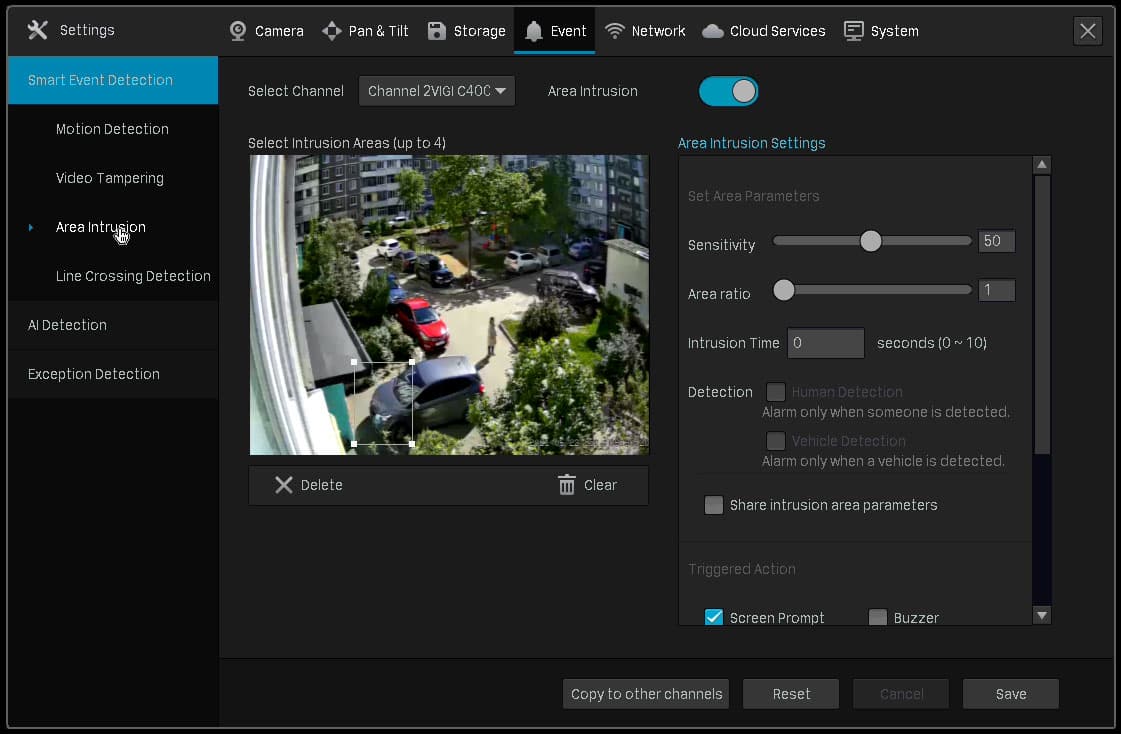Turn off the Area Intrusion toggle
Viewport: 1121px width, 734px height.
[x=729, y=92]
